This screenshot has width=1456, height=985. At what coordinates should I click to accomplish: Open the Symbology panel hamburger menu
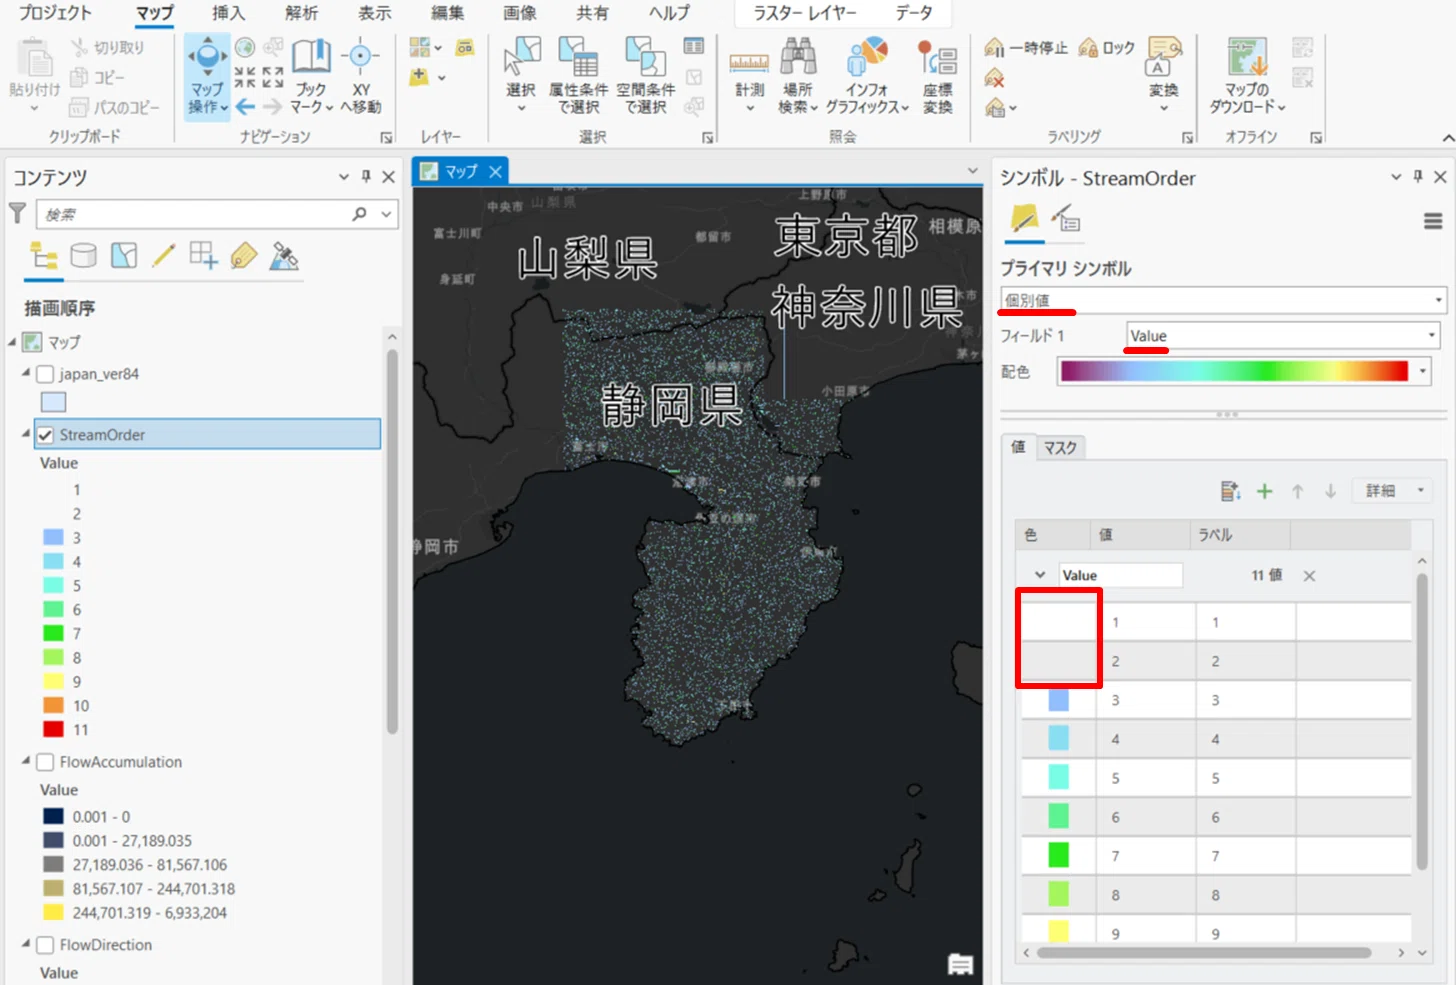1433,221
